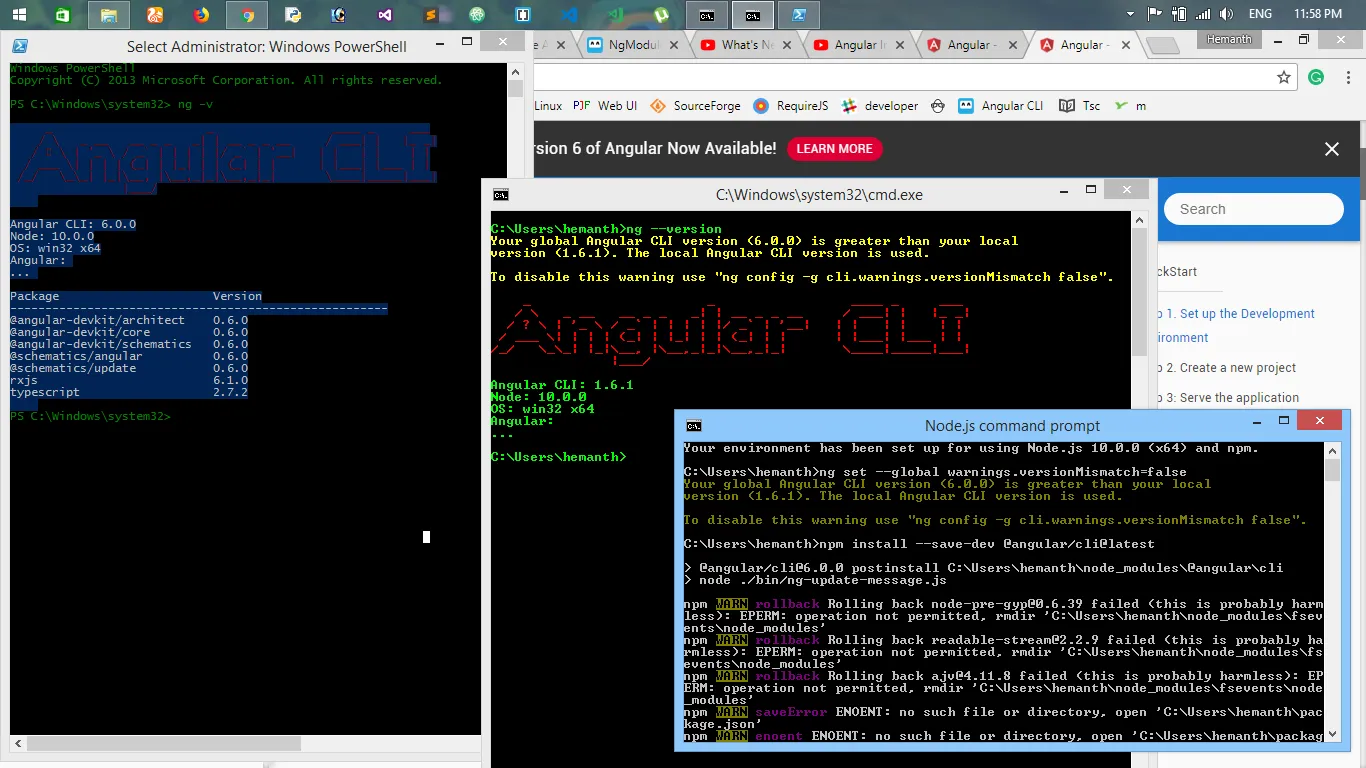Check battery status in the system tray
Viewport: 1366px width, 768px height.
pos(1179,14)
